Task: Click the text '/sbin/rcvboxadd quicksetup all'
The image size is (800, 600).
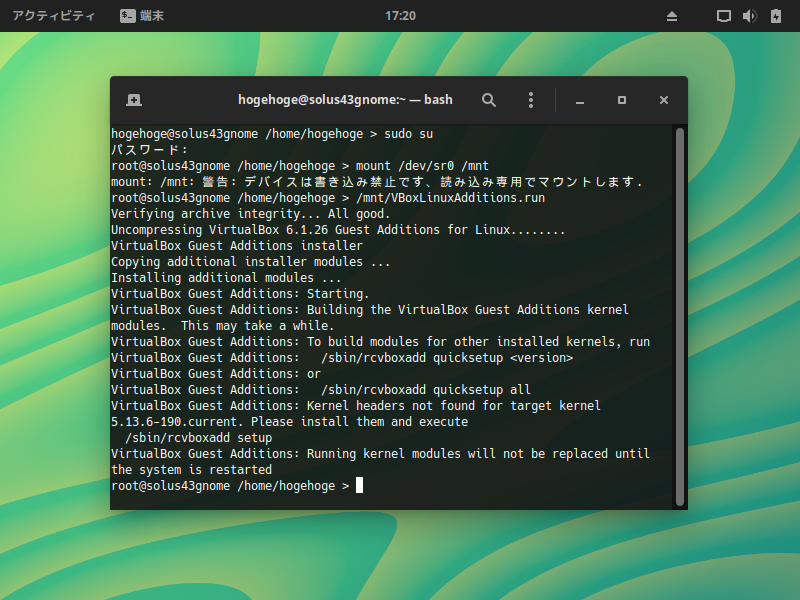Action: 426,390
